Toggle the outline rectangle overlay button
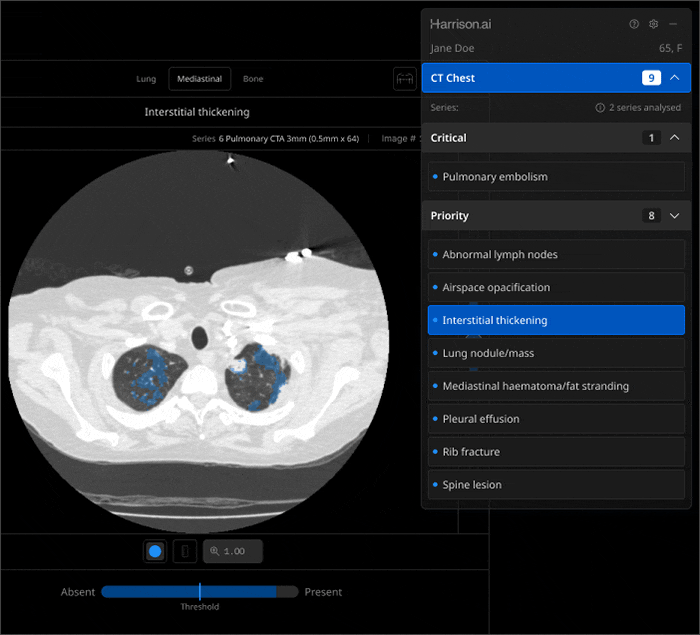 (x=184, y=551)
